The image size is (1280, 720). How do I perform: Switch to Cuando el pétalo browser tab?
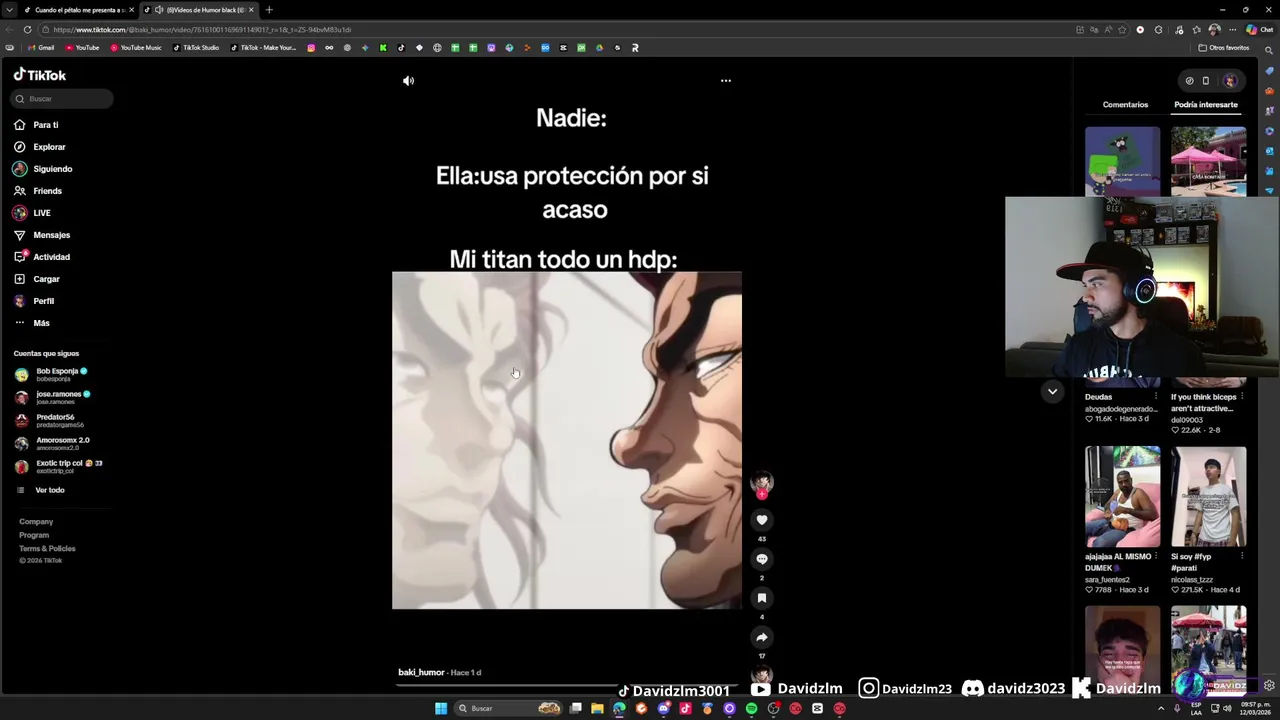point(78,10)
